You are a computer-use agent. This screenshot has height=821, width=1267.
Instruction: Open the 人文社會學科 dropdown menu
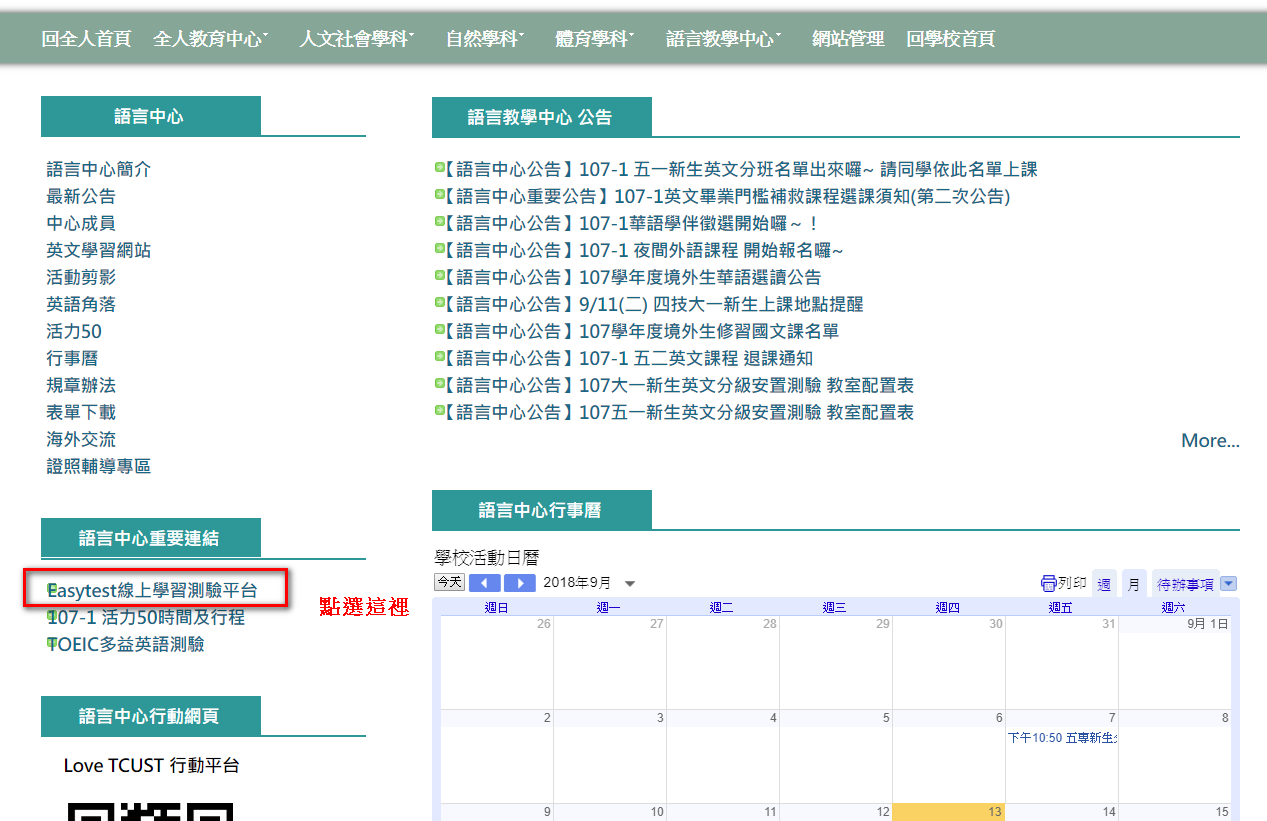(x=357, y=39)
